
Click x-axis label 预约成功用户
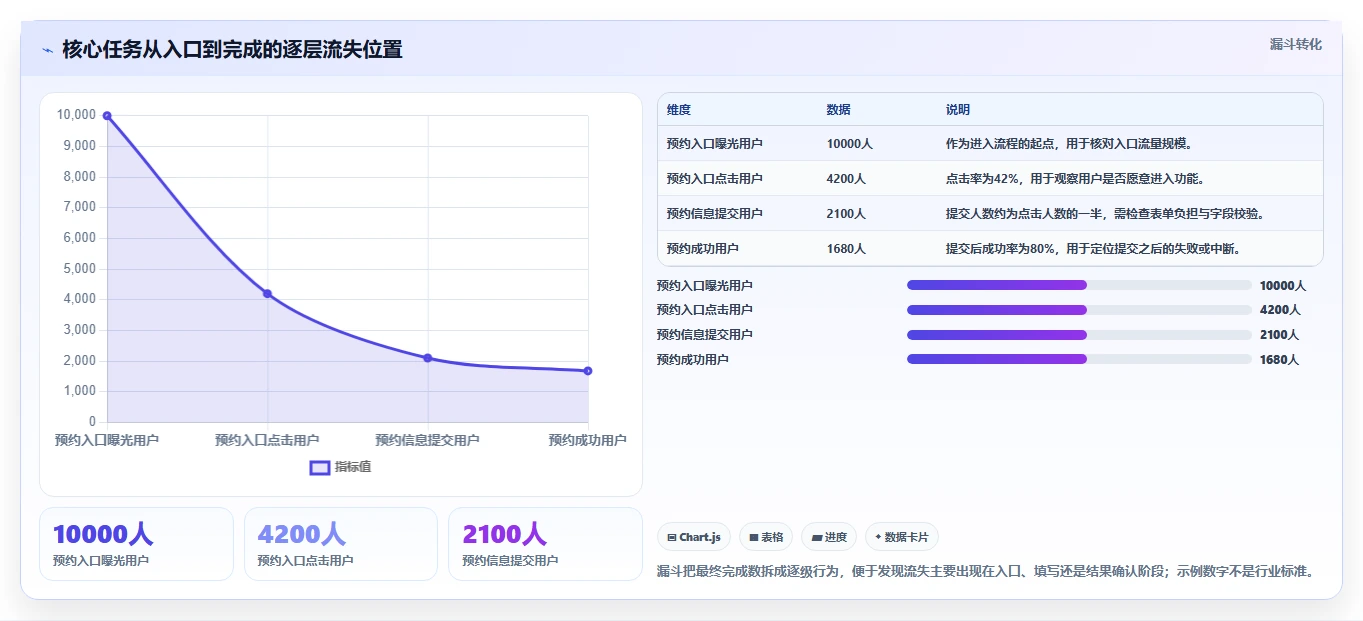[588, 440]
